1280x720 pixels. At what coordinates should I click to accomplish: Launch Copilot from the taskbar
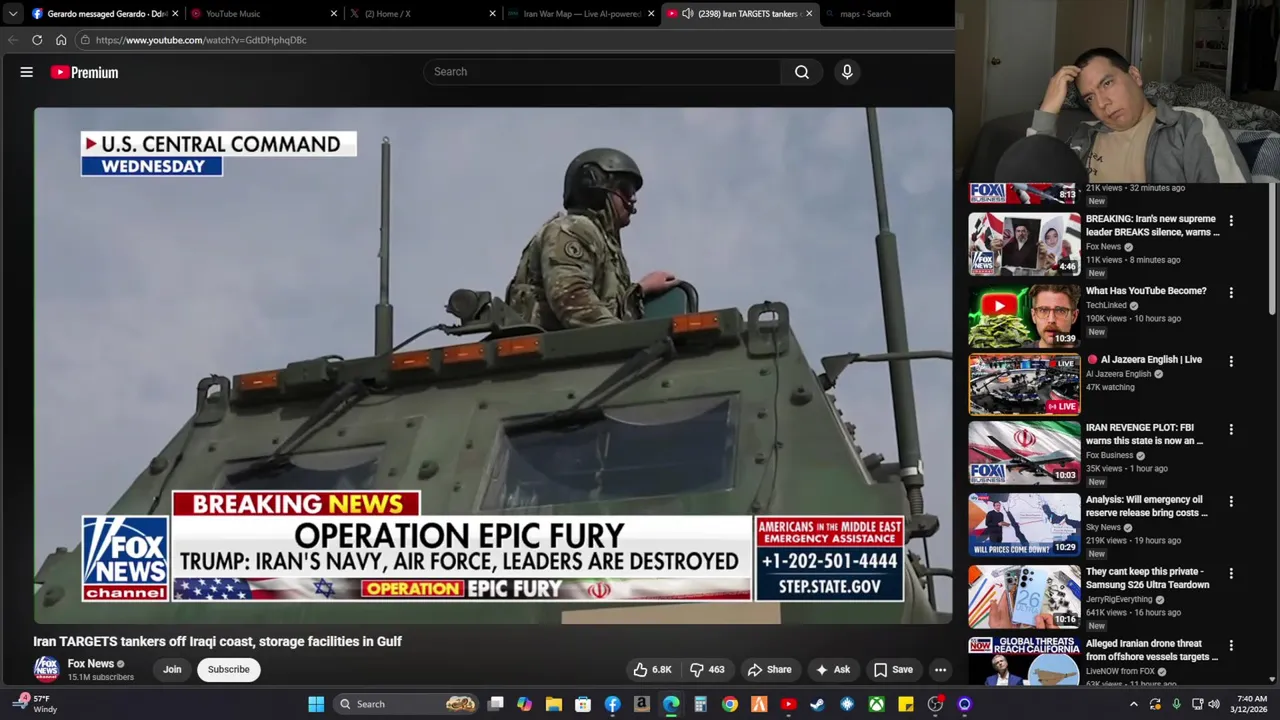[525, 704]
